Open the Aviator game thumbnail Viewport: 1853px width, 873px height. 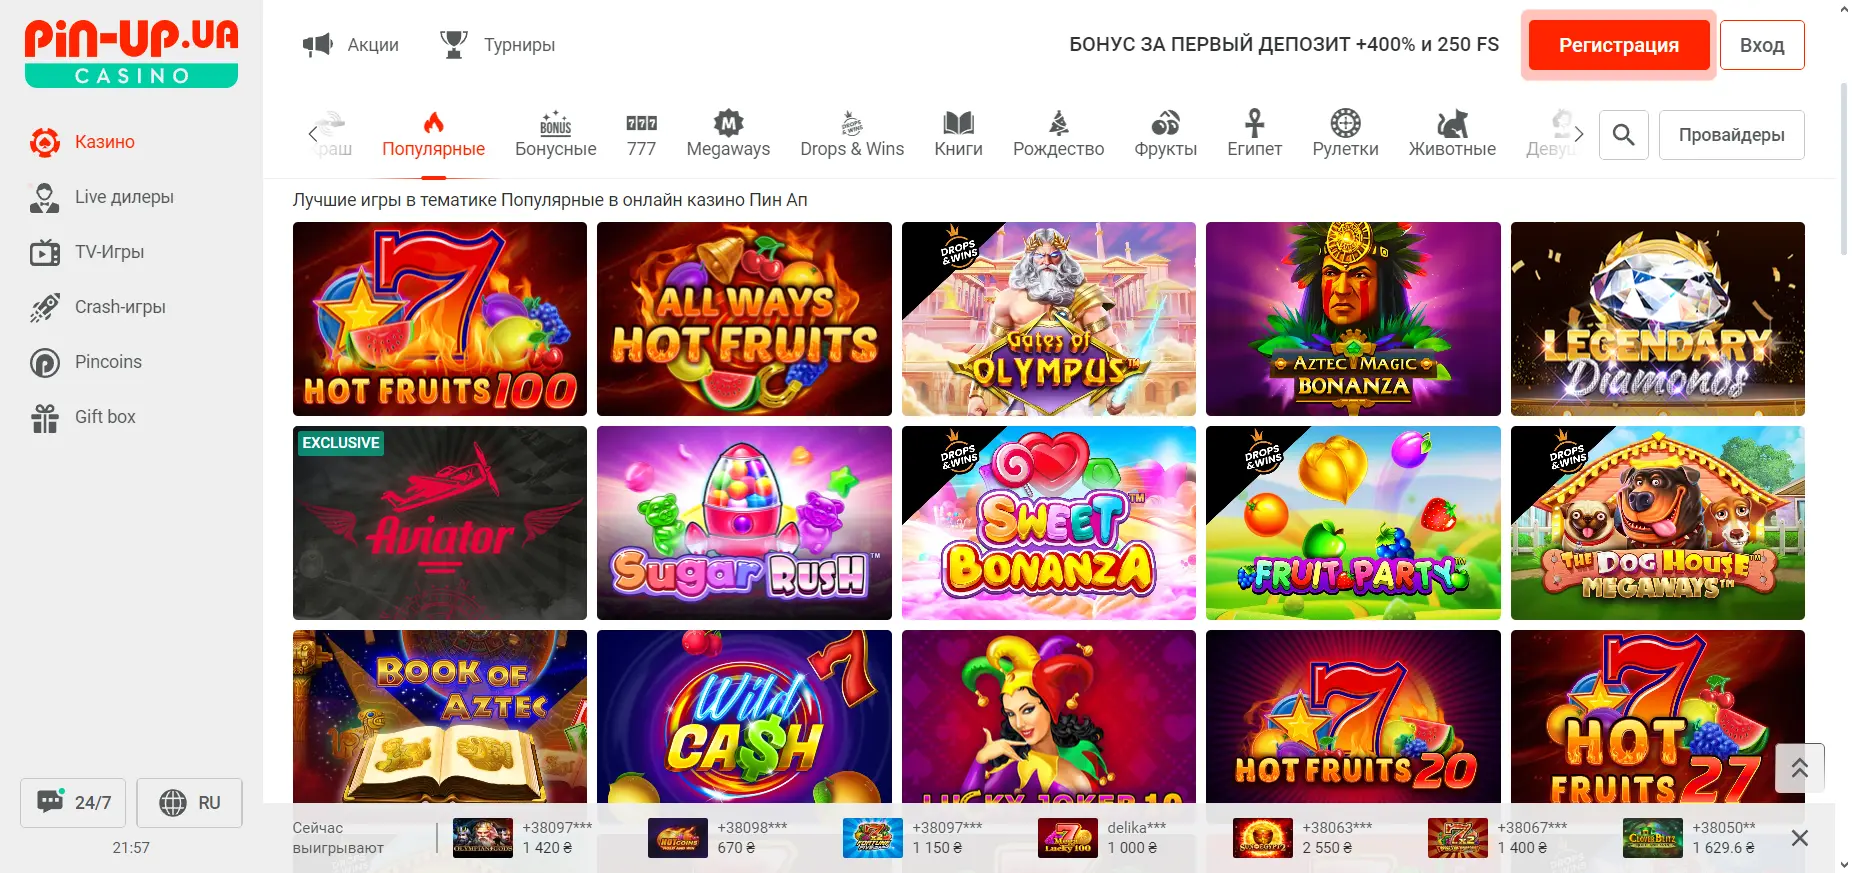(440, 523)
